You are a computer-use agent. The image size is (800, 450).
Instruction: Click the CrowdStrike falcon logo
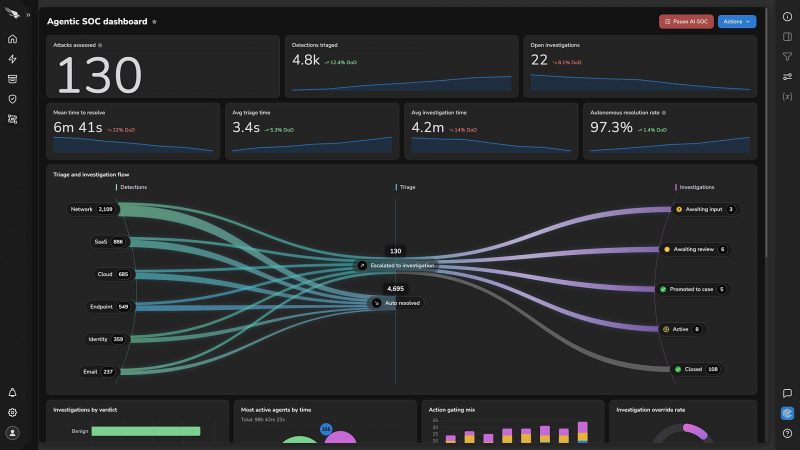[12, 13]
